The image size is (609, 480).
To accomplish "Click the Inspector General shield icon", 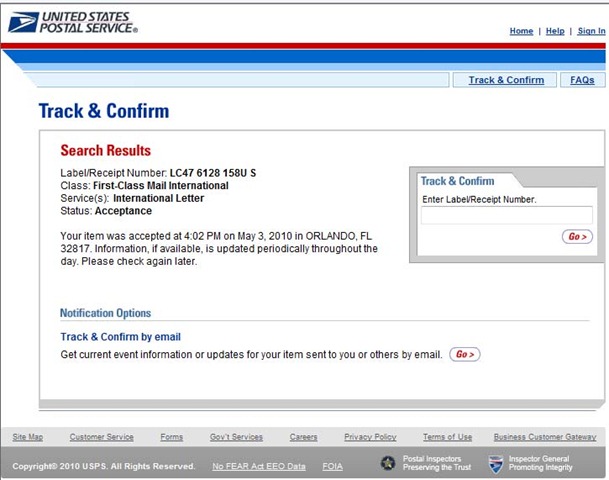I will (x=496, y=464).
